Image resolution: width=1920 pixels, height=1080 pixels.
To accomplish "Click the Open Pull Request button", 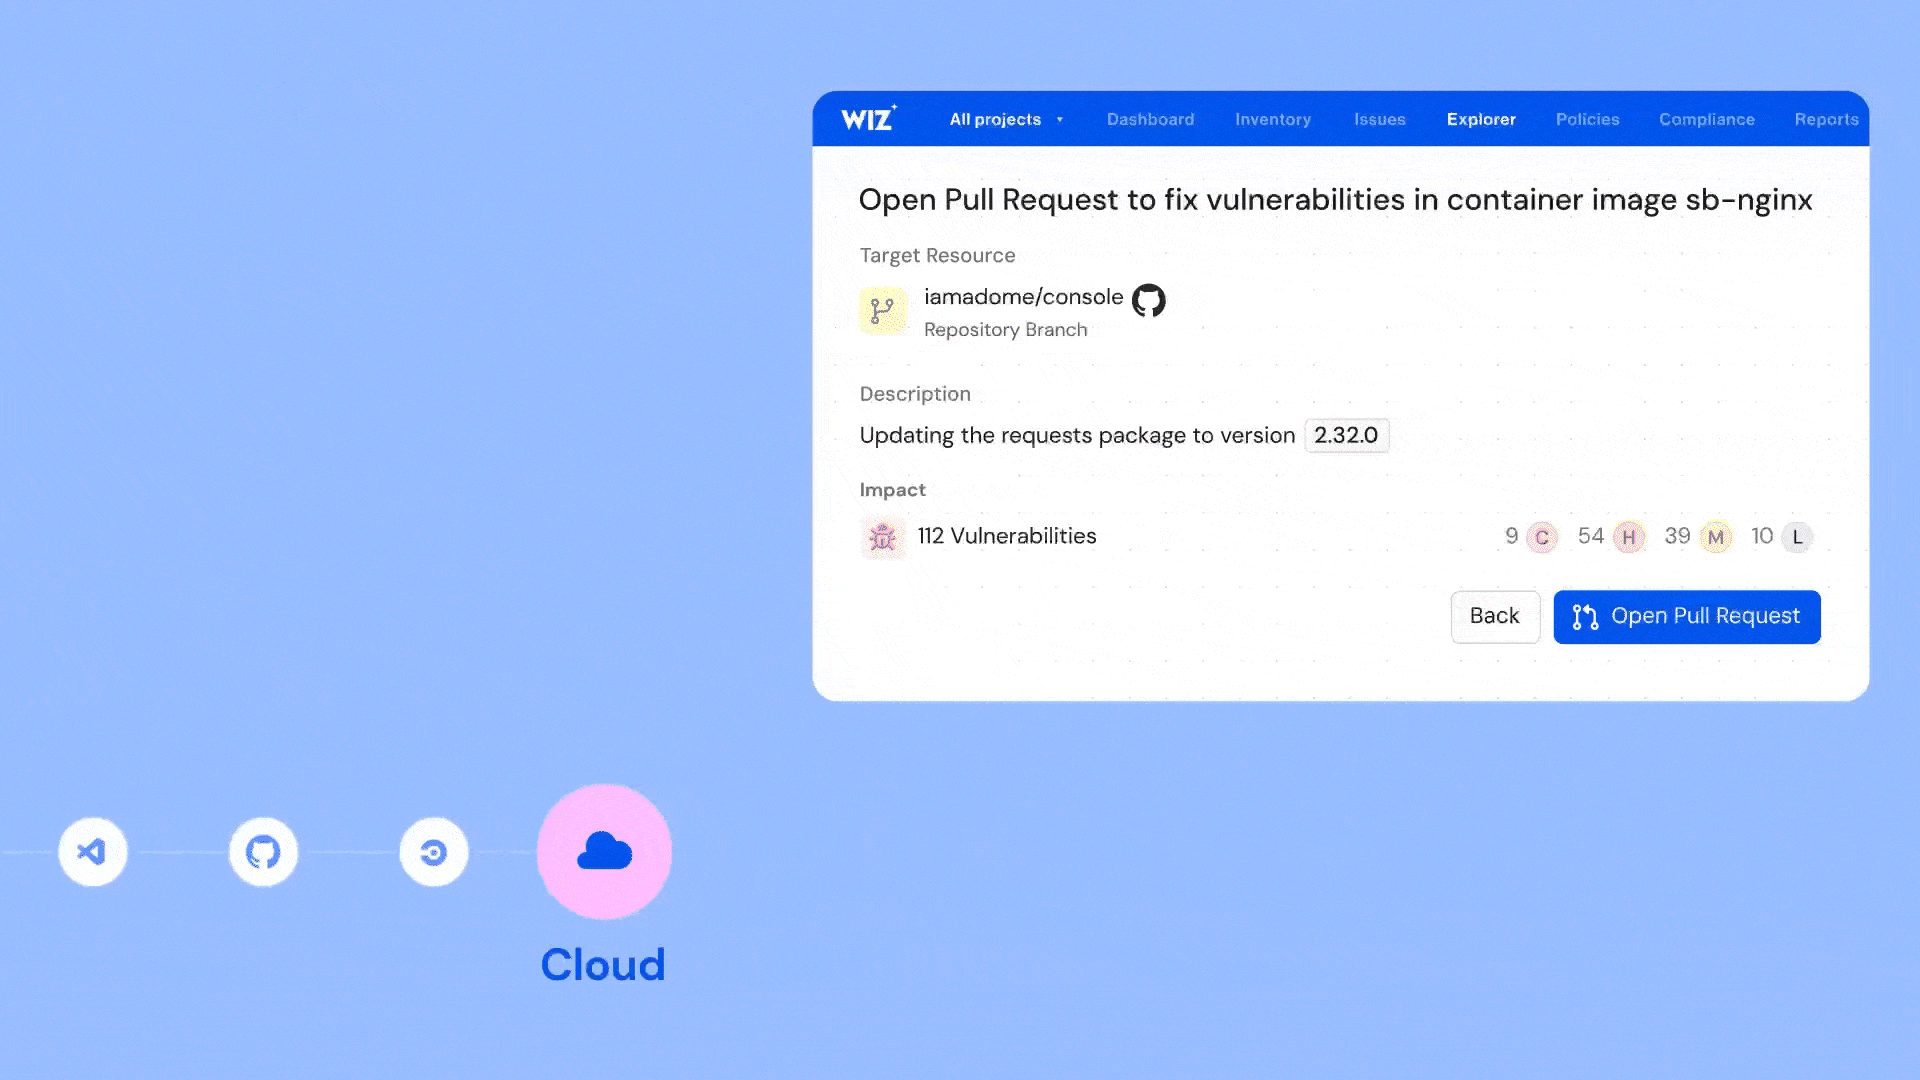I will pos(1686,617).
